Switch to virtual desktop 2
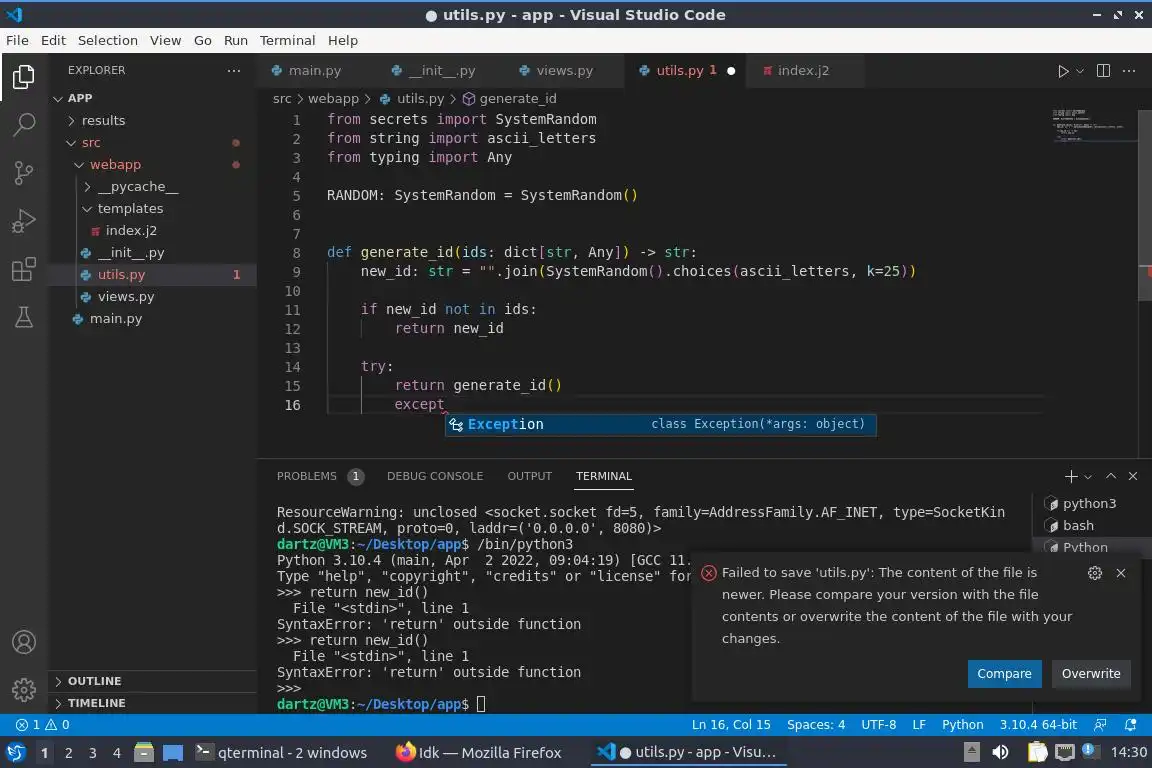1152x768 pixels. coord(68,753)
